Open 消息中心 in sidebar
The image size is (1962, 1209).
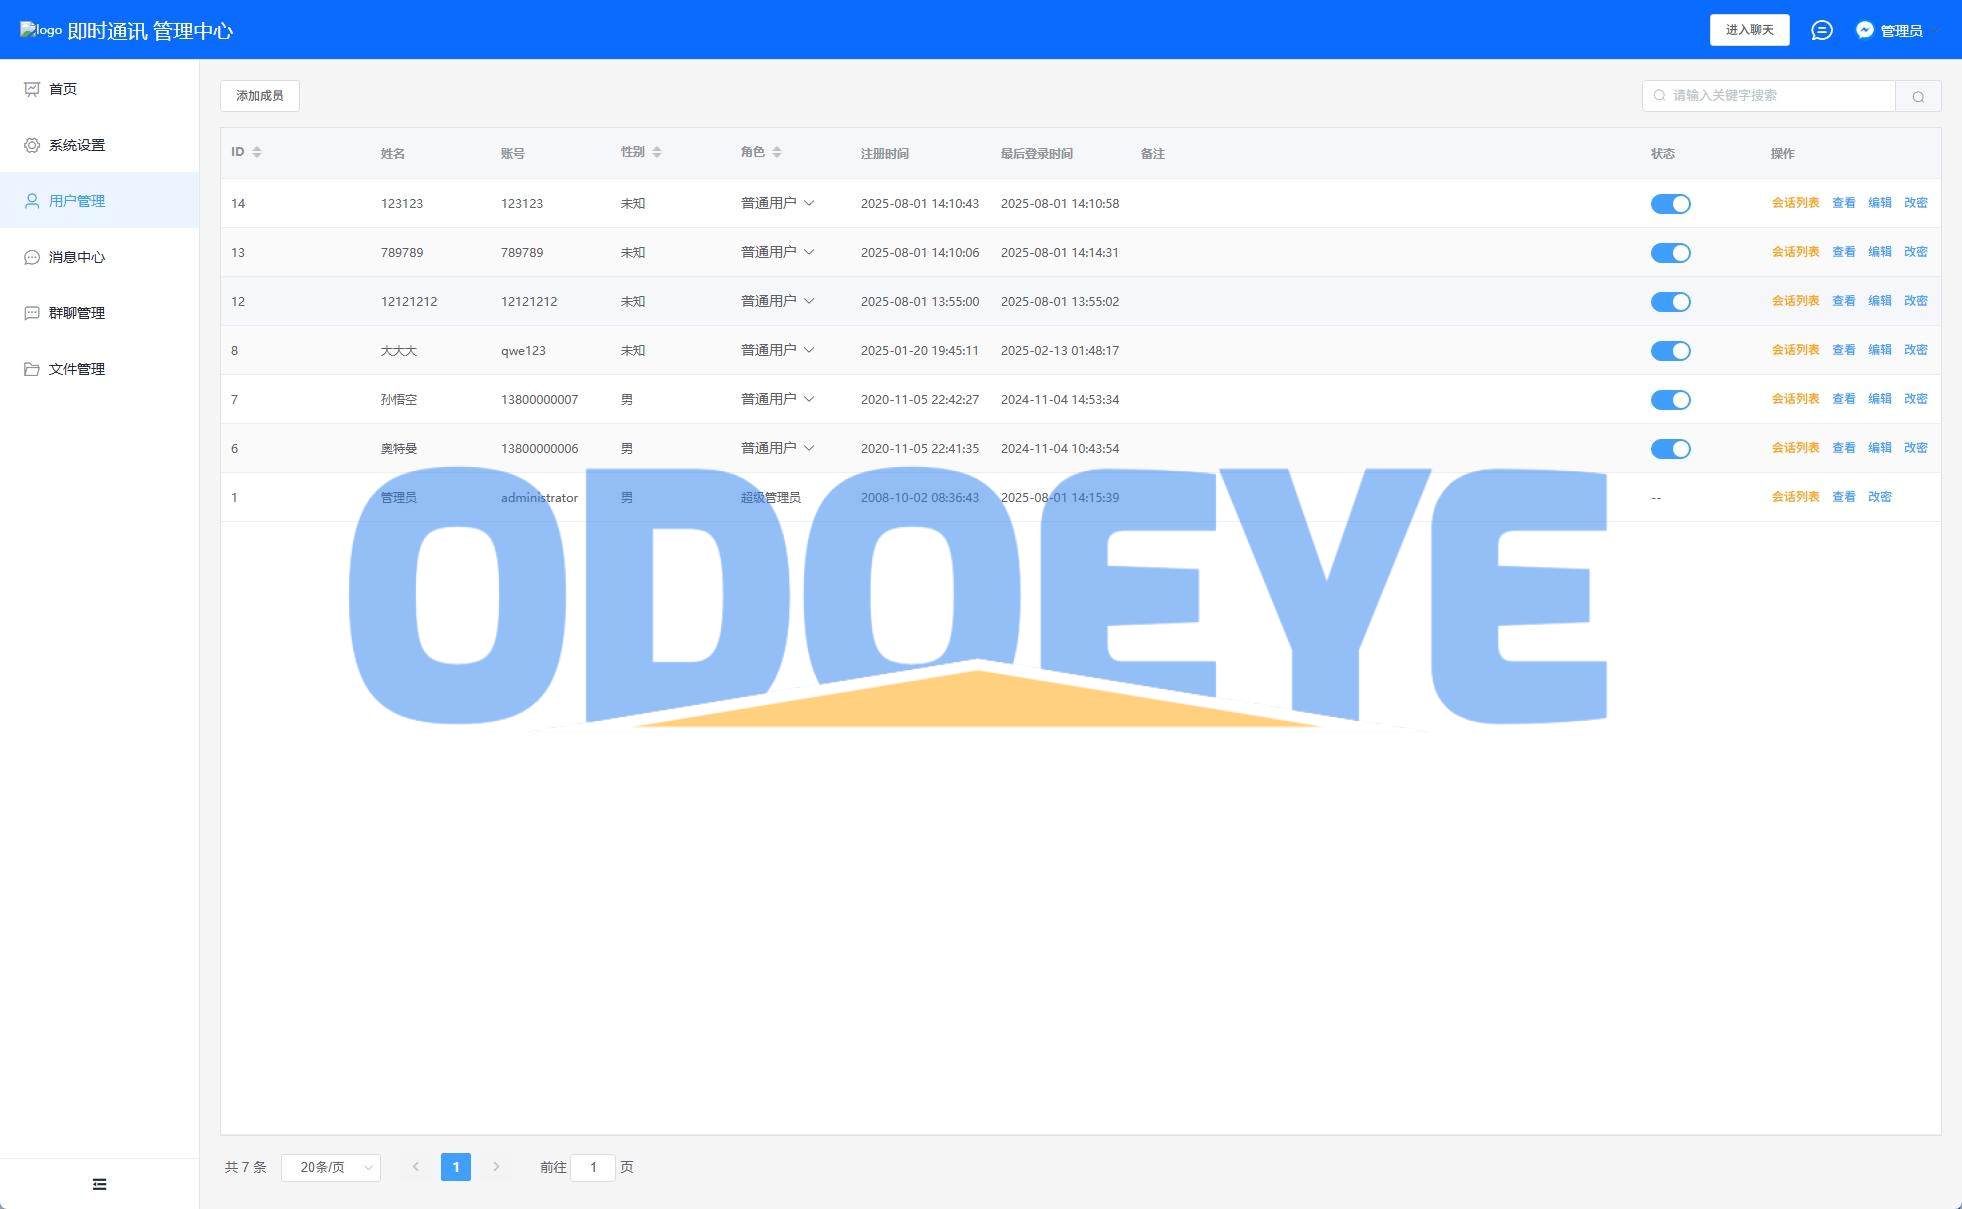(x=77, y=257)
